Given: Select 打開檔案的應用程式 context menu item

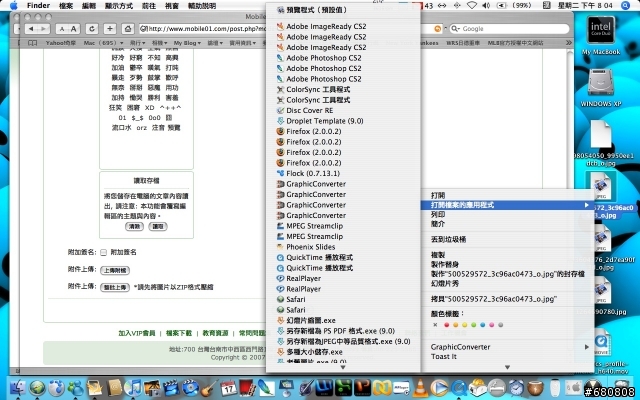Looking at the screenshot, I should [507, 205].
